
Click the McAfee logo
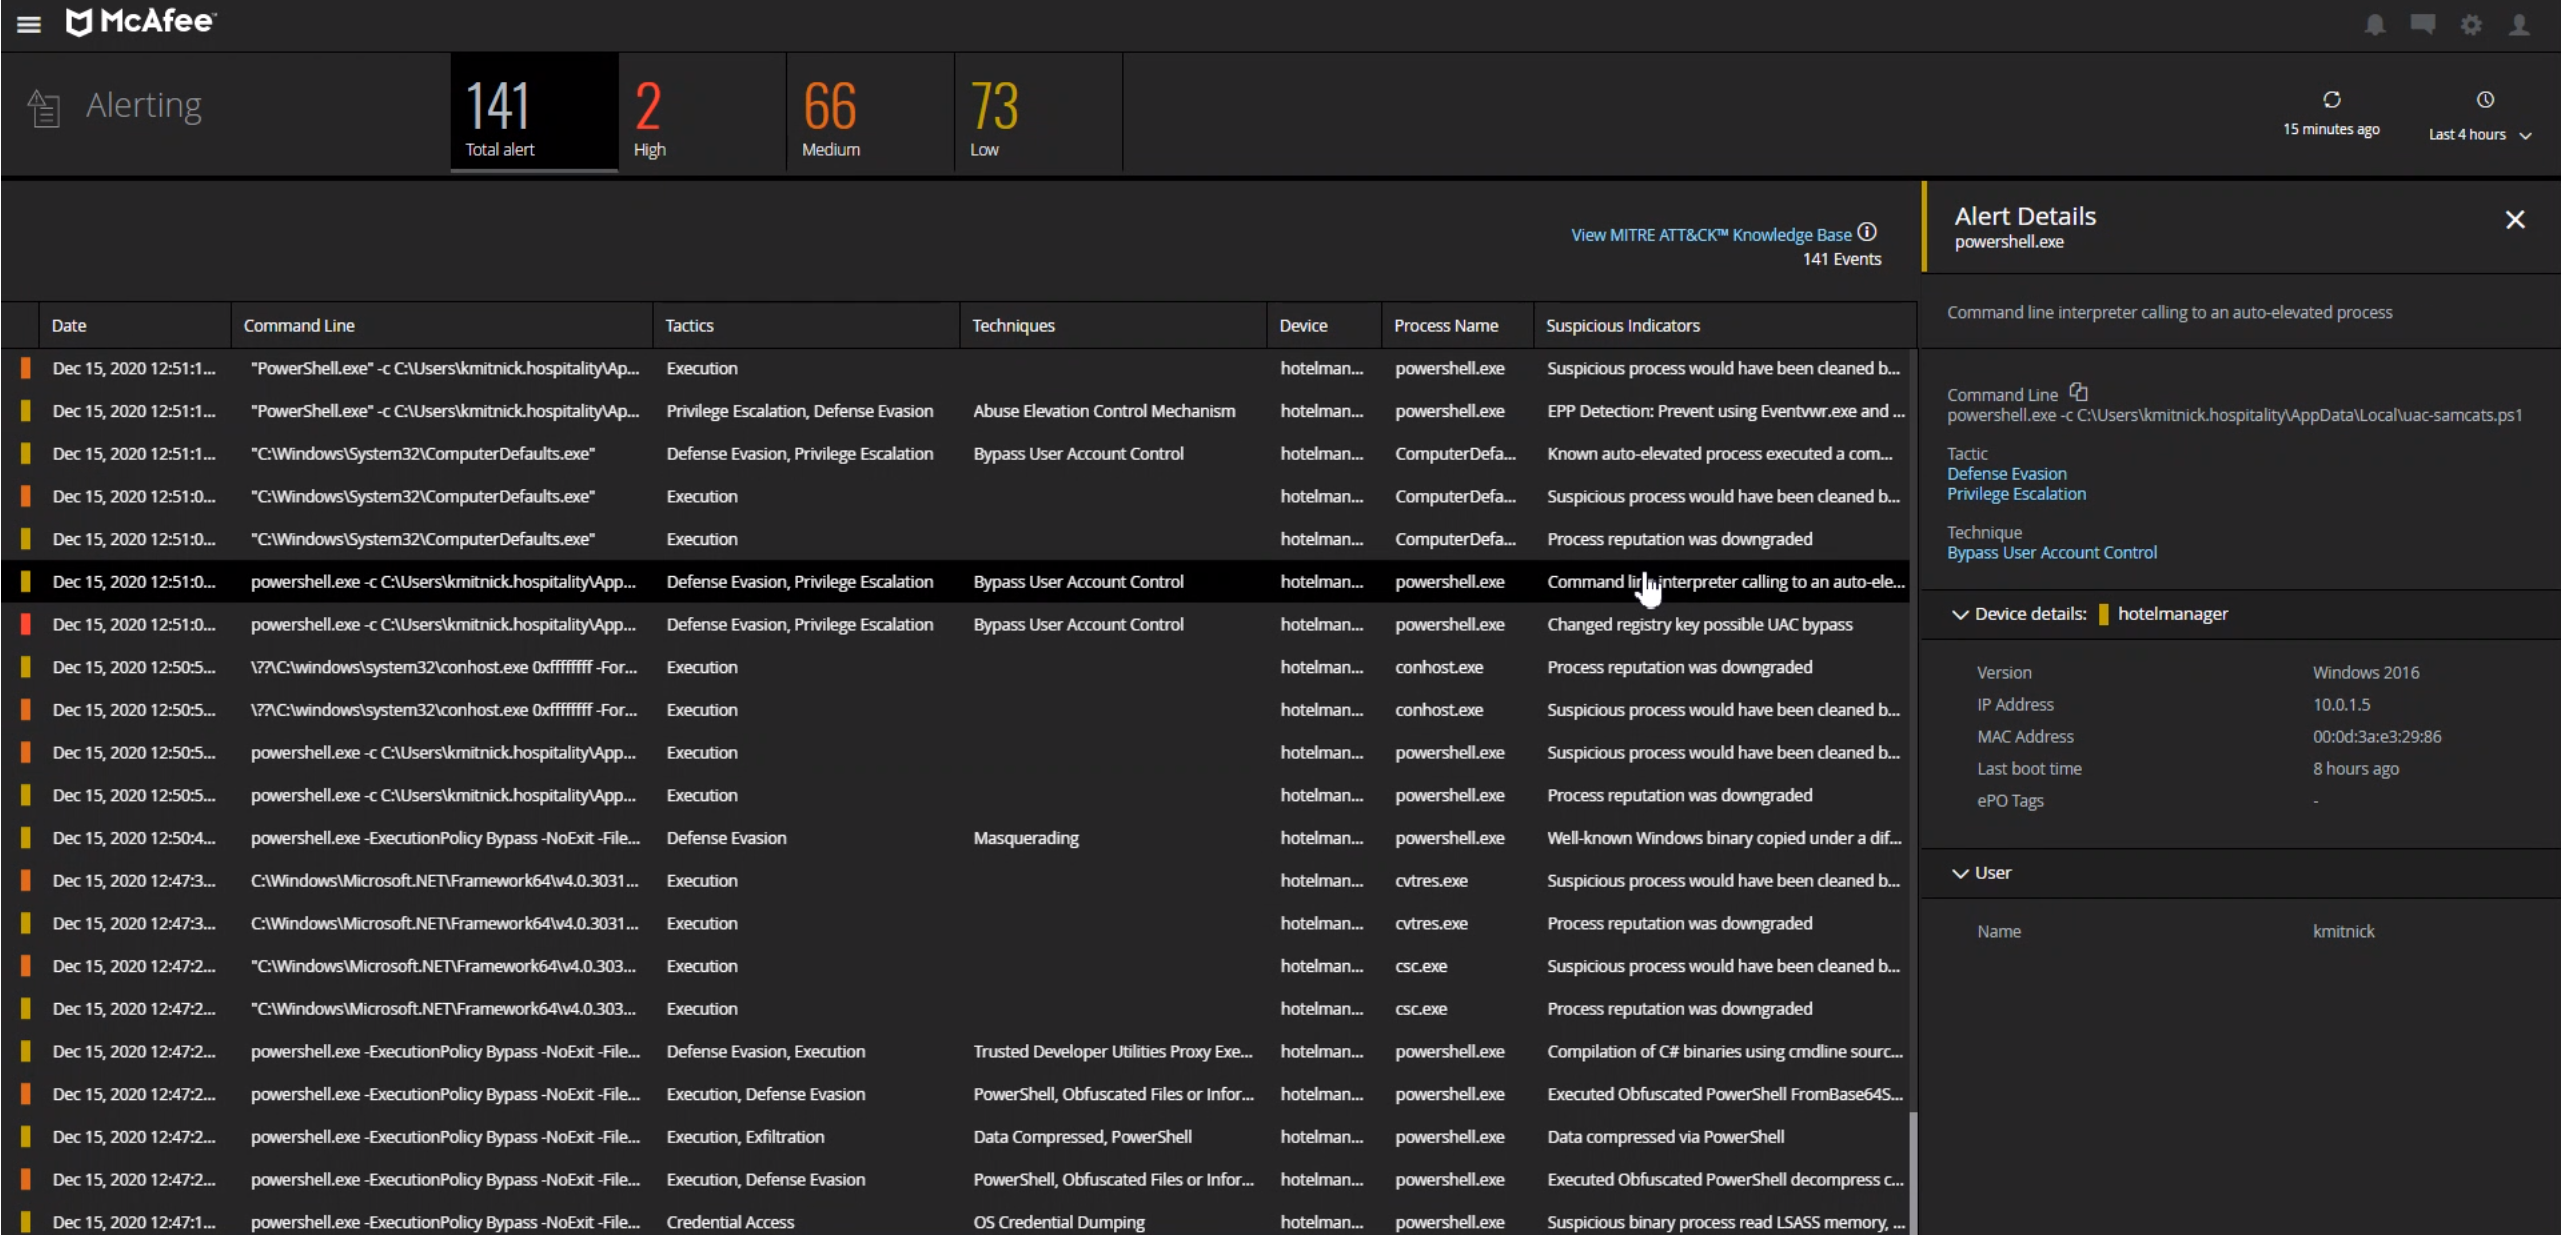point(141,22)
